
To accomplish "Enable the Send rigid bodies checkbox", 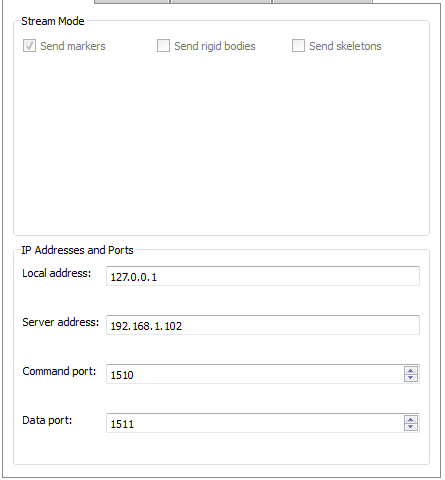I will (163, 46).
